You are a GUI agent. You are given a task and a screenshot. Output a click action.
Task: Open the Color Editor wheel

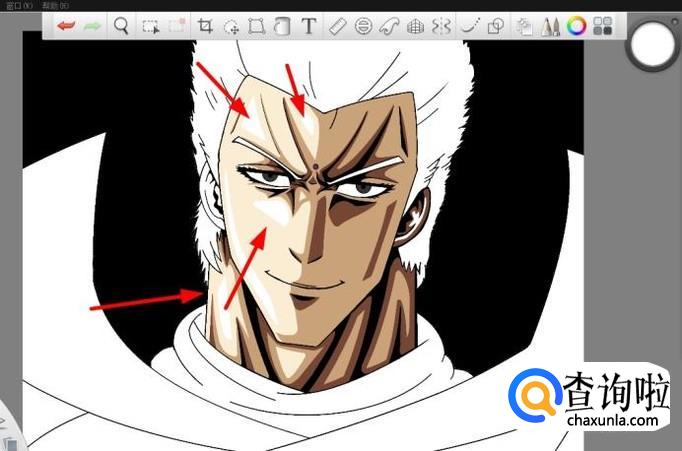tap(576, 26)
